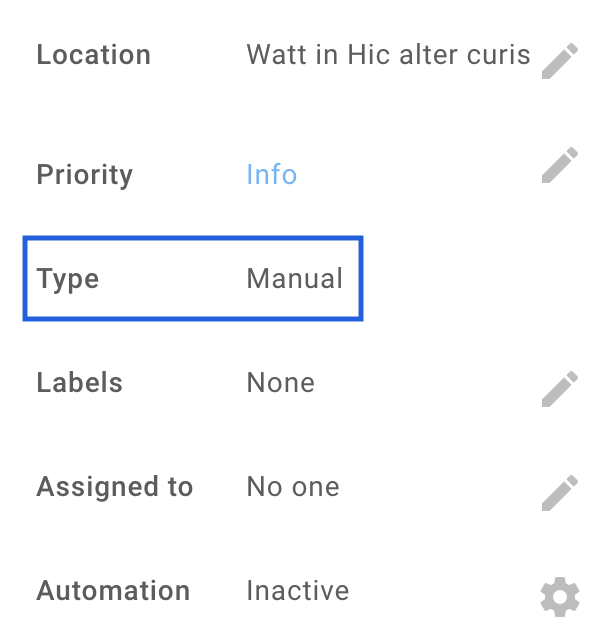Open Automation settings gear
Viewport: 612px width, 640px height.
tap(560, 597)
